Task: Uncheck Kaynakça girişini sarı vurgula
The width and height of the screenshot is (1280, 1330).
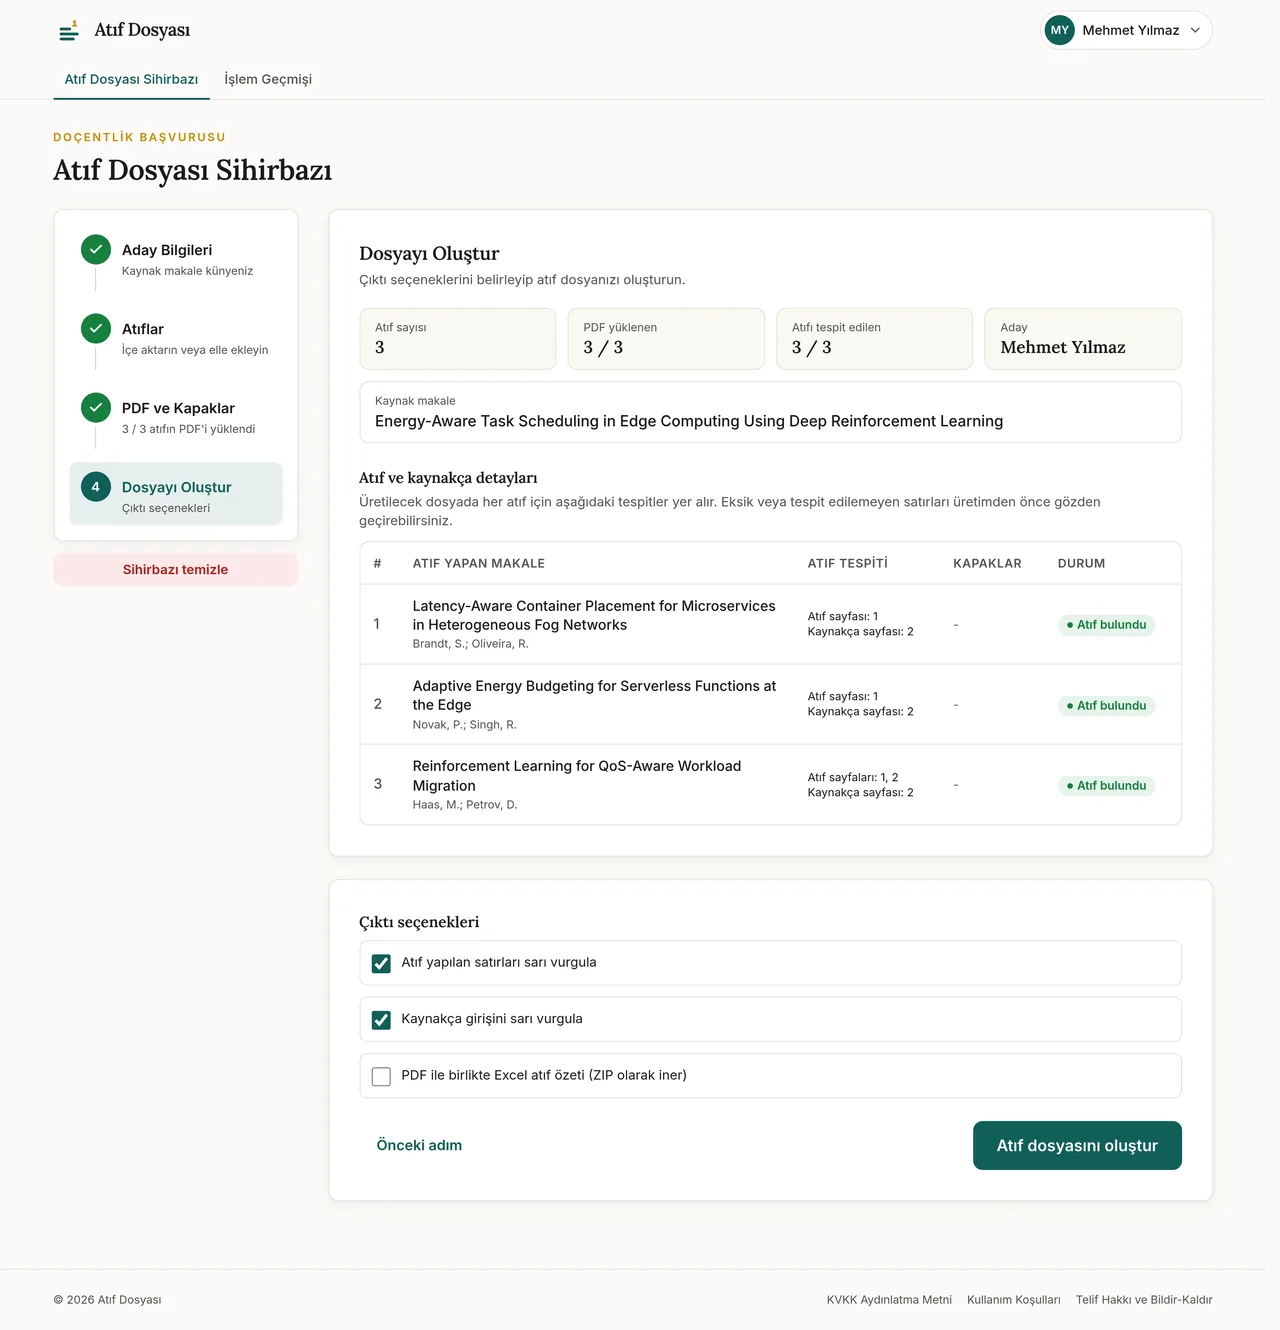Action: click(381, 1020)
